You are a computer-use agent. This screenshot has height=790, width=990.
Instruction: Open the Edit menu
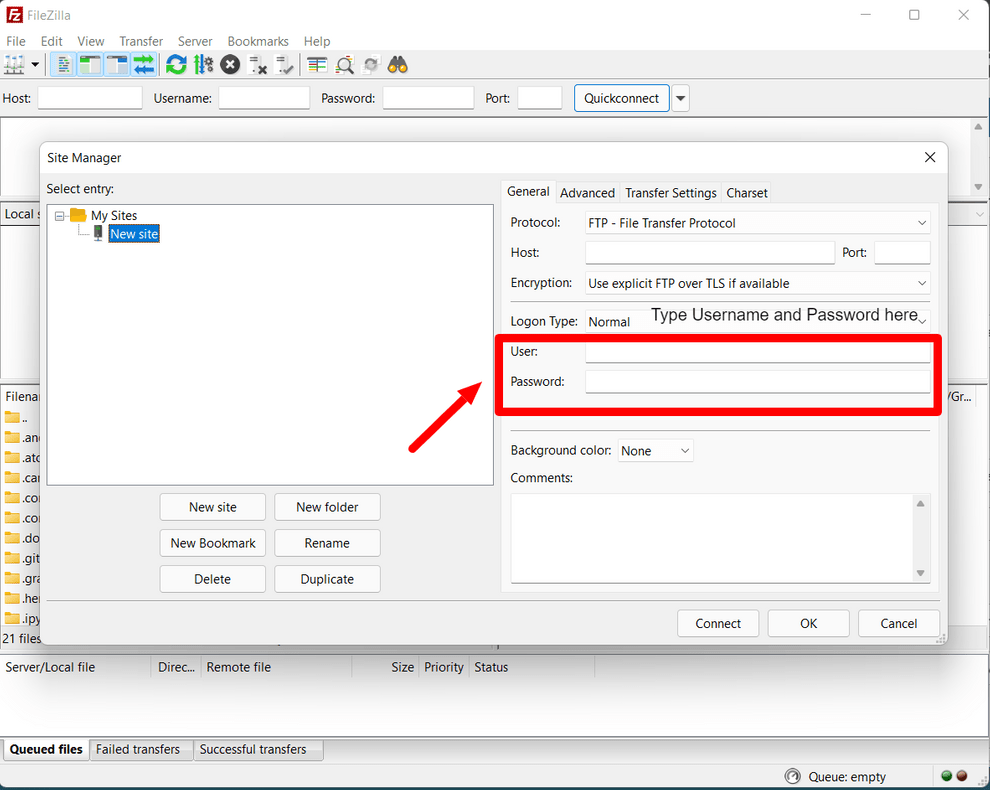pyautogui.click(x=52, y=41)
